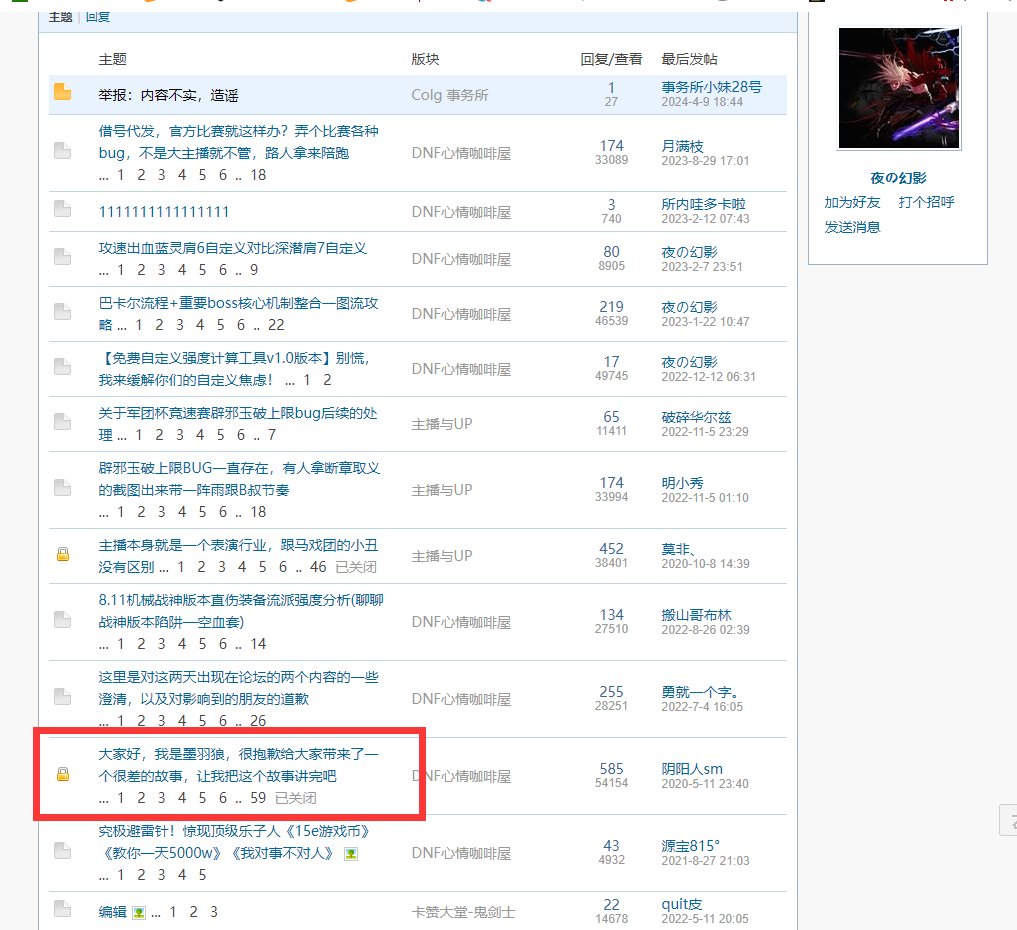Screen dimensions: 1017x930
Task: Click the 夜の幻影 avatar image in sidebar
Action: coord(898,88)
